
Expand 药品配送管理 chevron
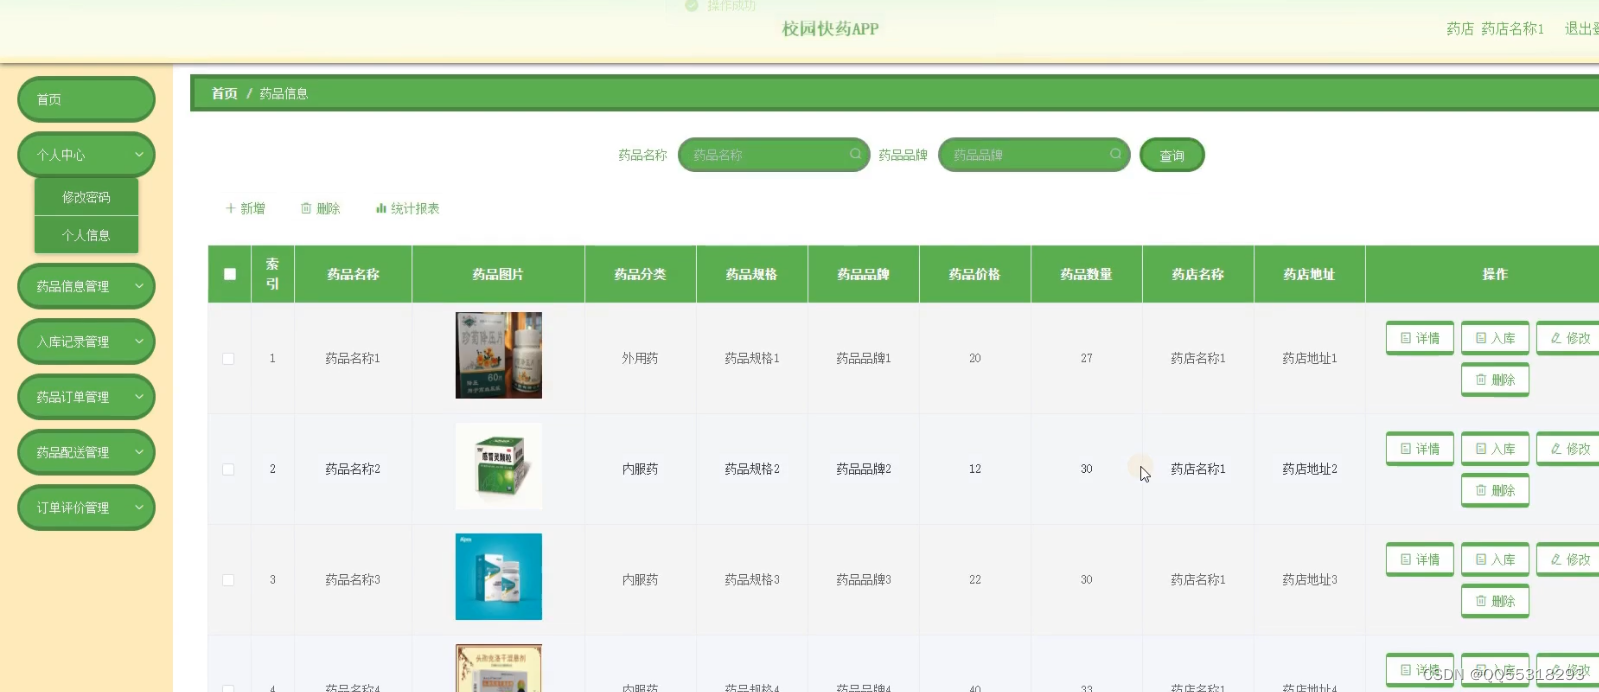tap(139, 452)
